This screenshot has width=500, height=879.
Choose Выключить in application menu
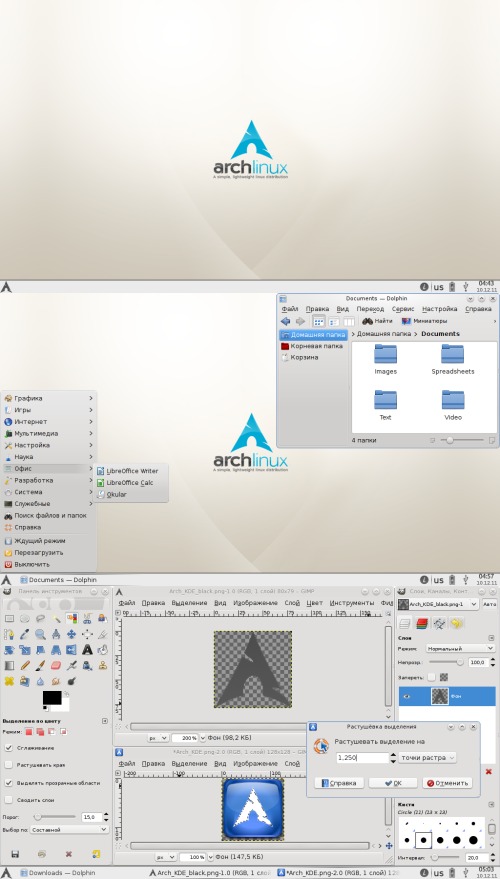click(x=48, y=565)
